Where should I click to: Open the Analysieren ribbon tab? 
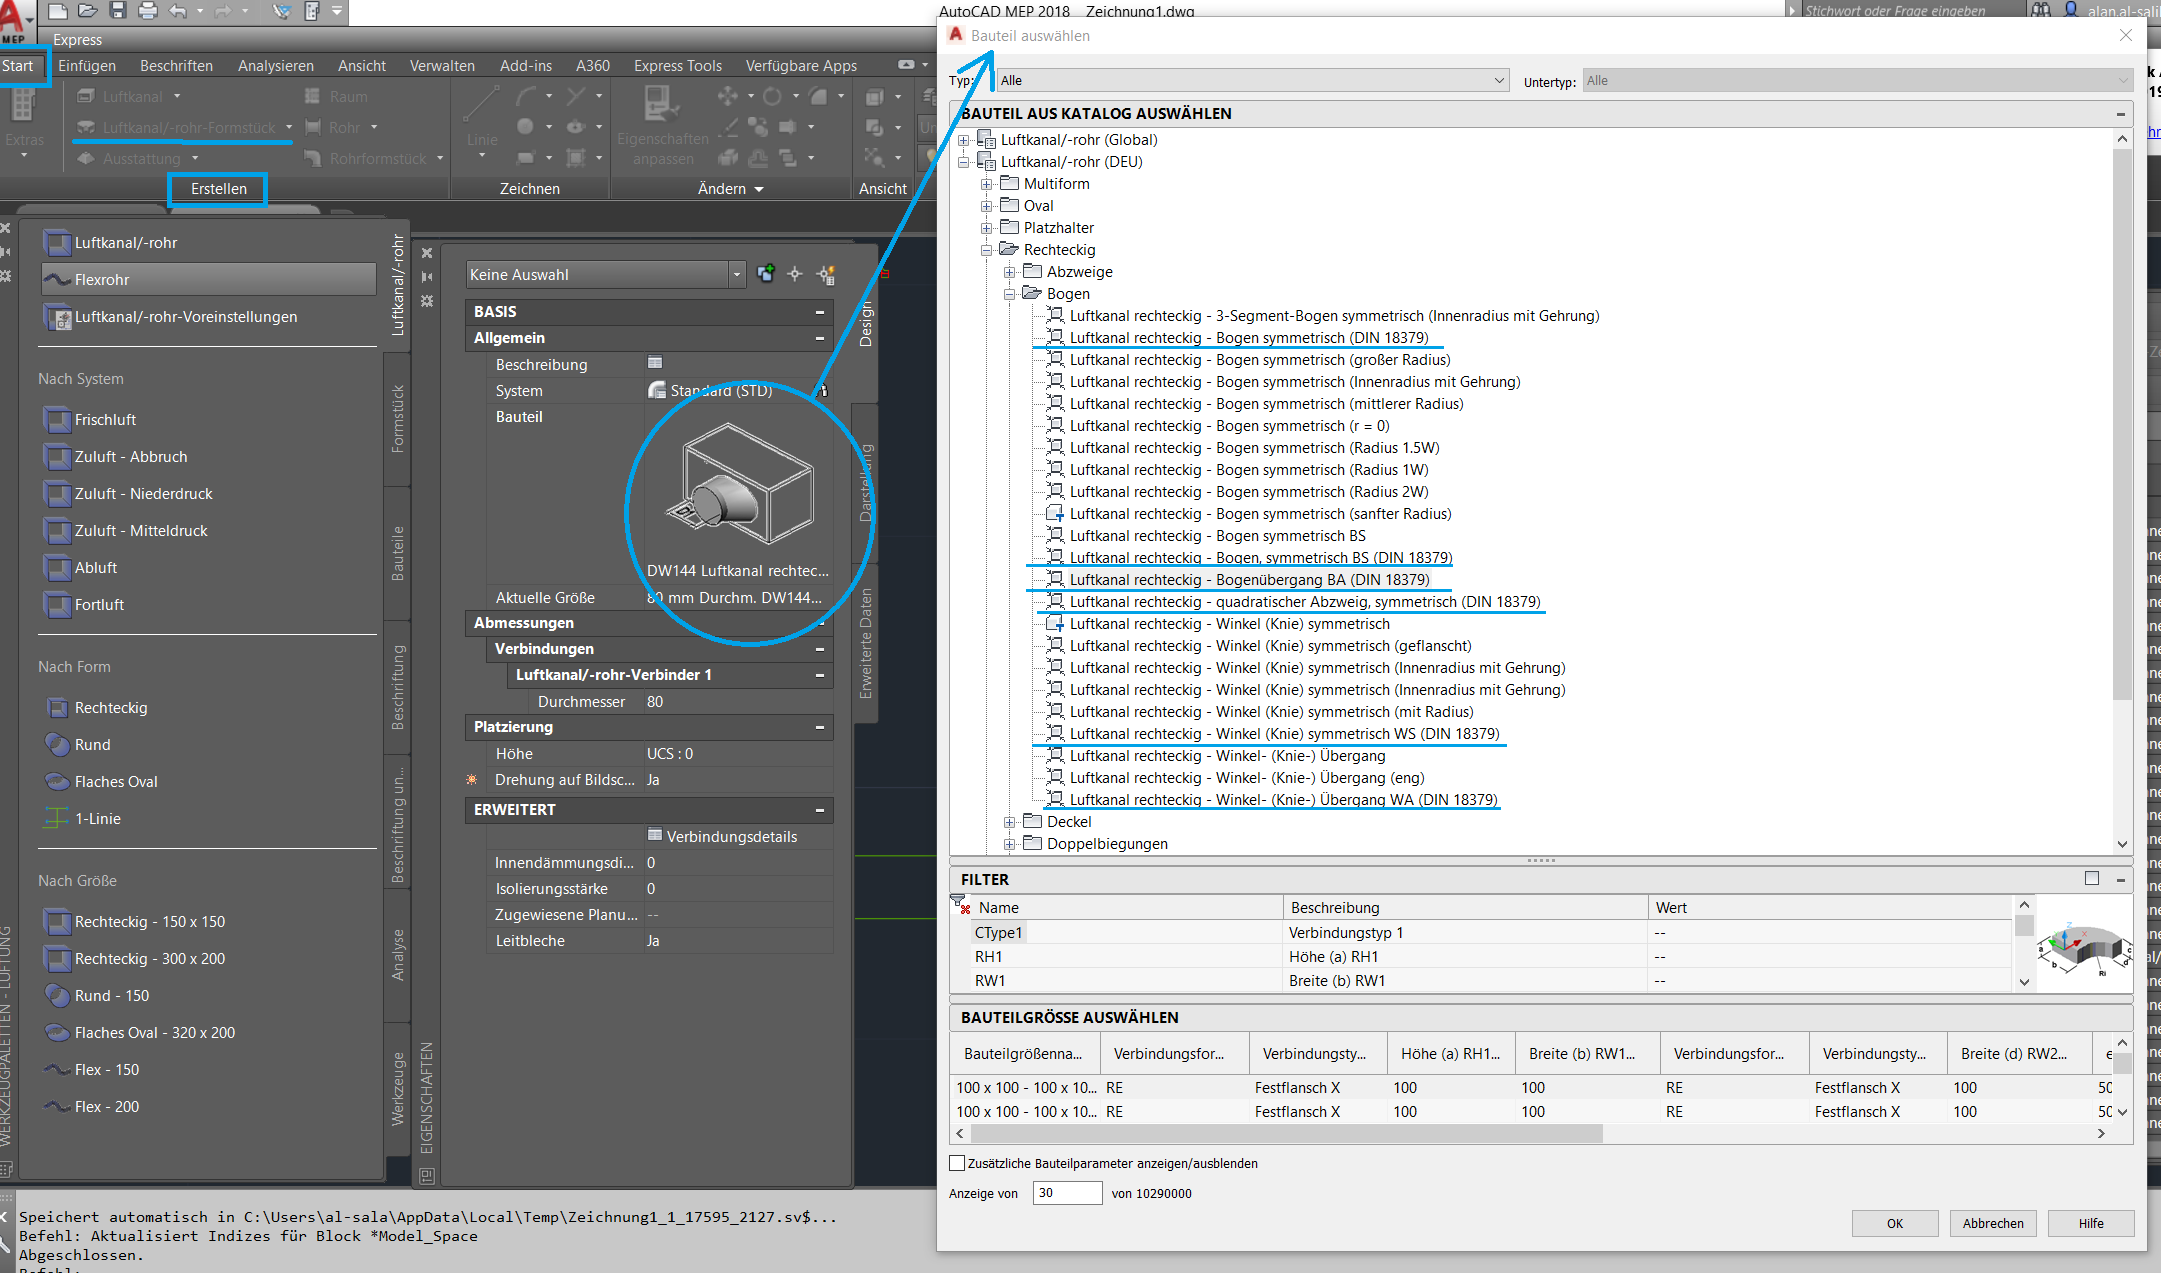(x=275, y=65)
